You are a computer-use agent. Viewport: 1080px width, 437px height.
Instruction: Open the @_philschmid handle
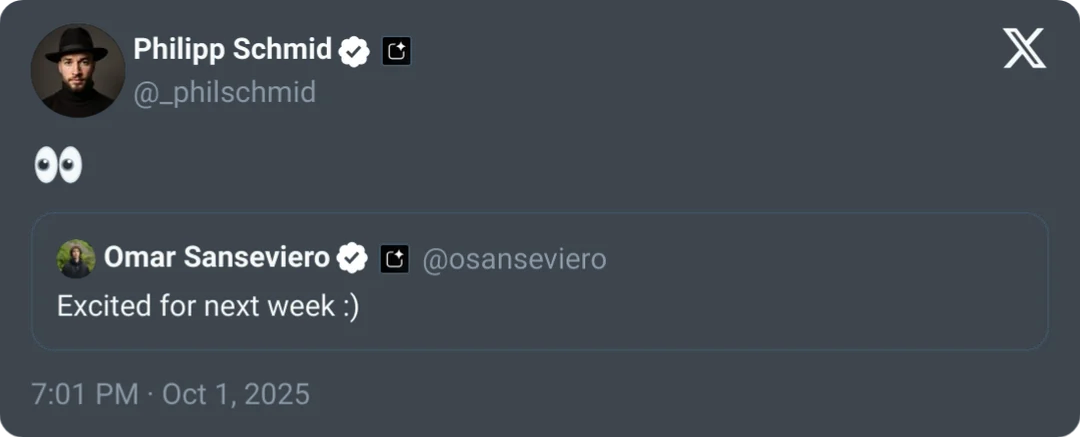point(225,93)
